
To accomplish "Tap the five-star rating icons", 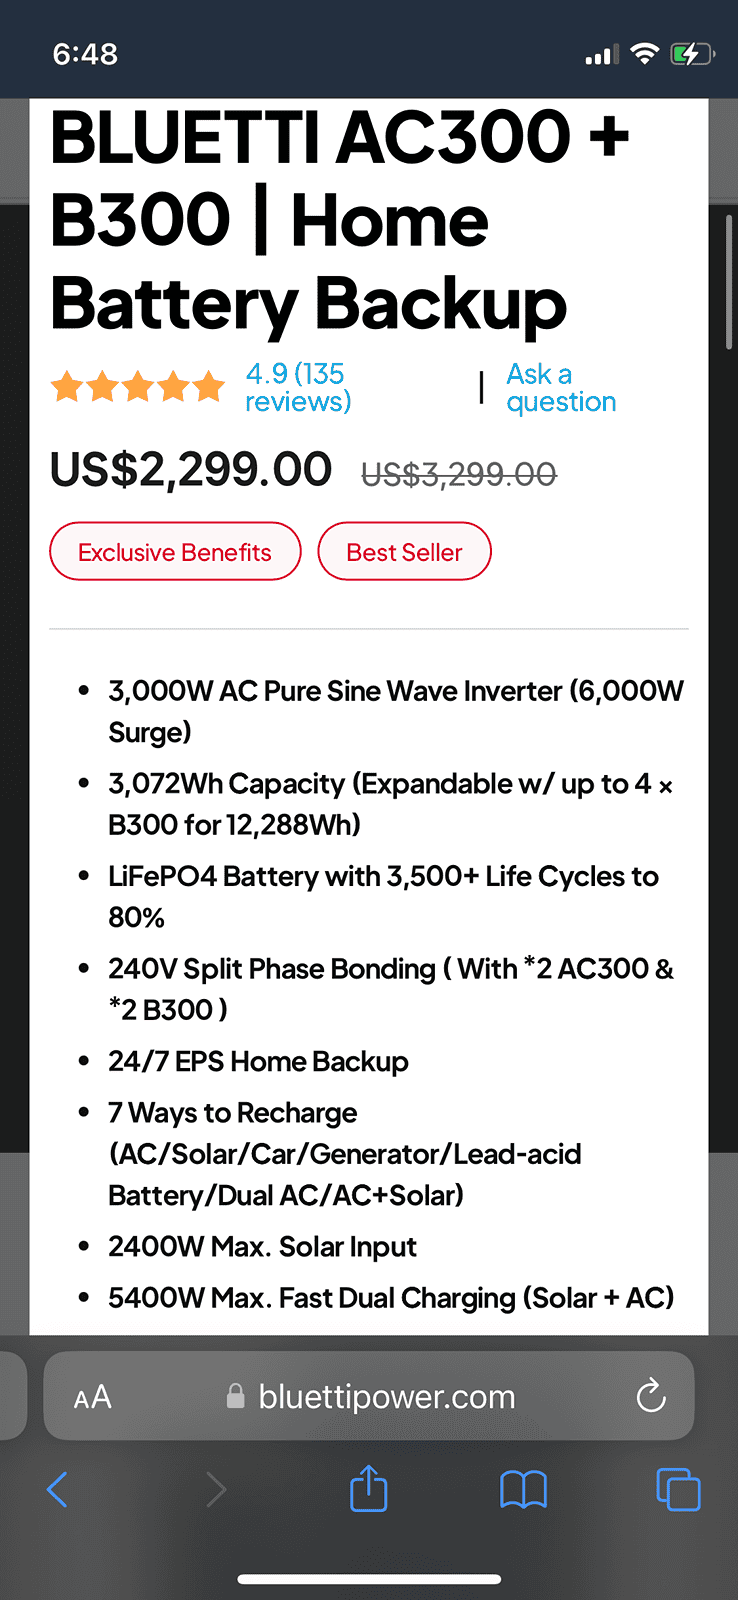I will click(139, 386).
